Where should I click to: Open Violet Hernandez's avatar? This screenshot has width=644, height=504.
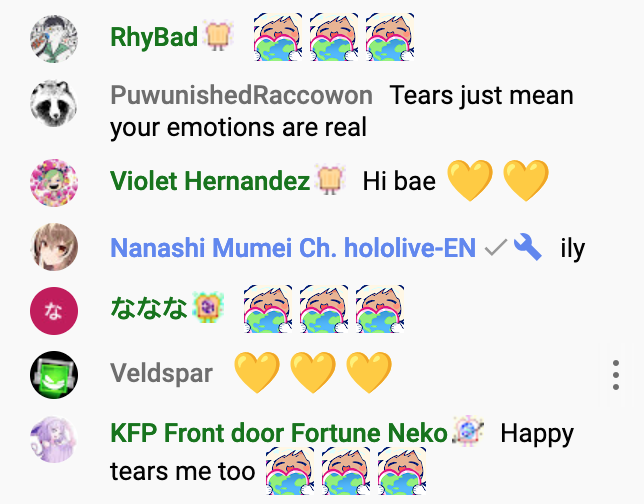(54, 182)
